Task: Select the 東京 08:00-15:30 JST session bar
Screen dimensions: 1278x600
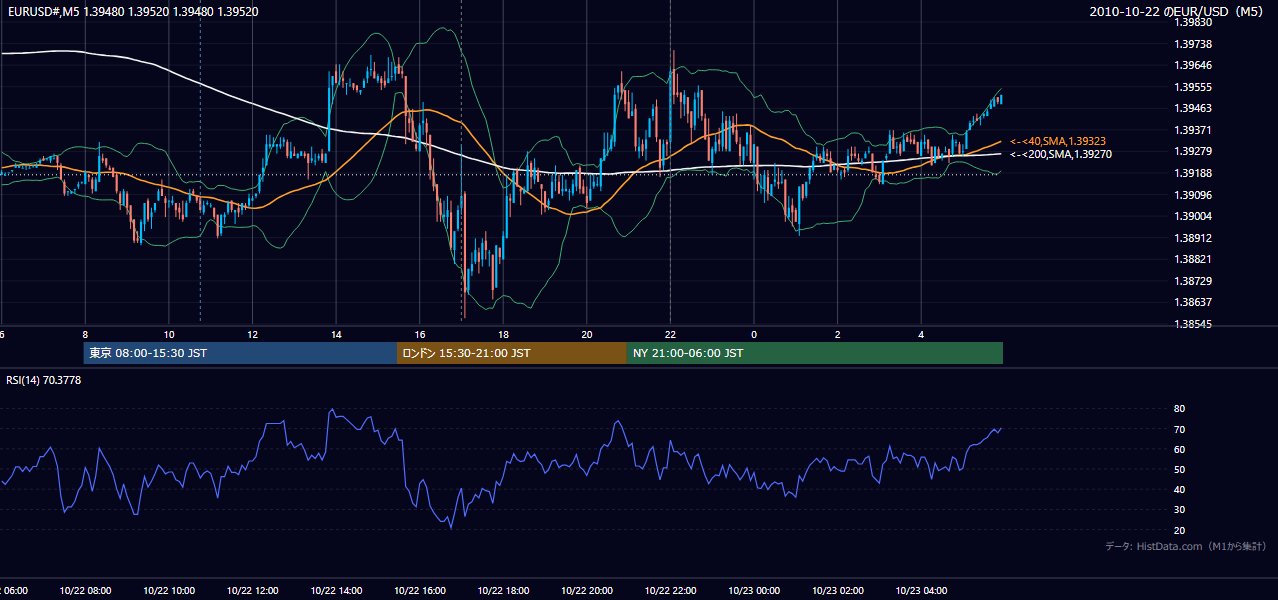Action: [x=240, y=353]
